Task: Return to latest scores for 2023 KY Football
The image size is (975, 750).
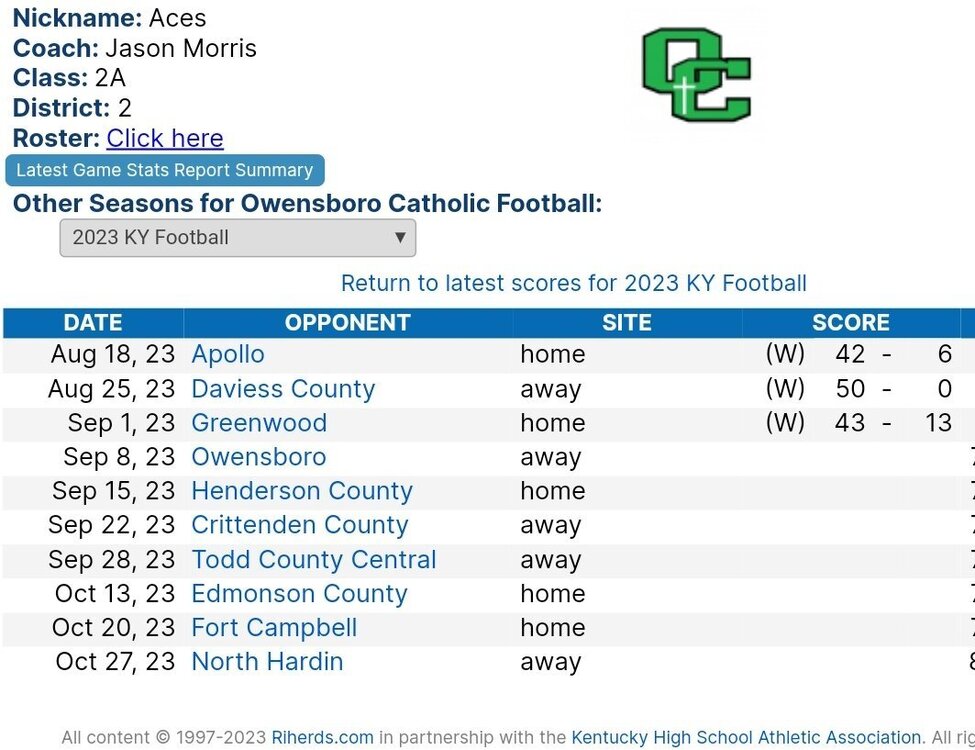Action: tap(573, 284)
